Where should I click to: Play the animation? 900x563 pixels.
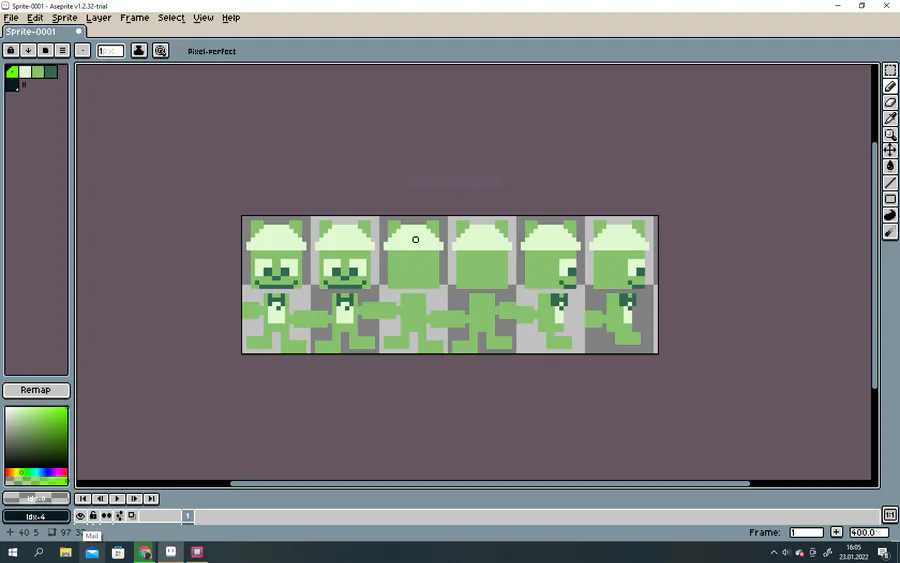pos(117,499)
